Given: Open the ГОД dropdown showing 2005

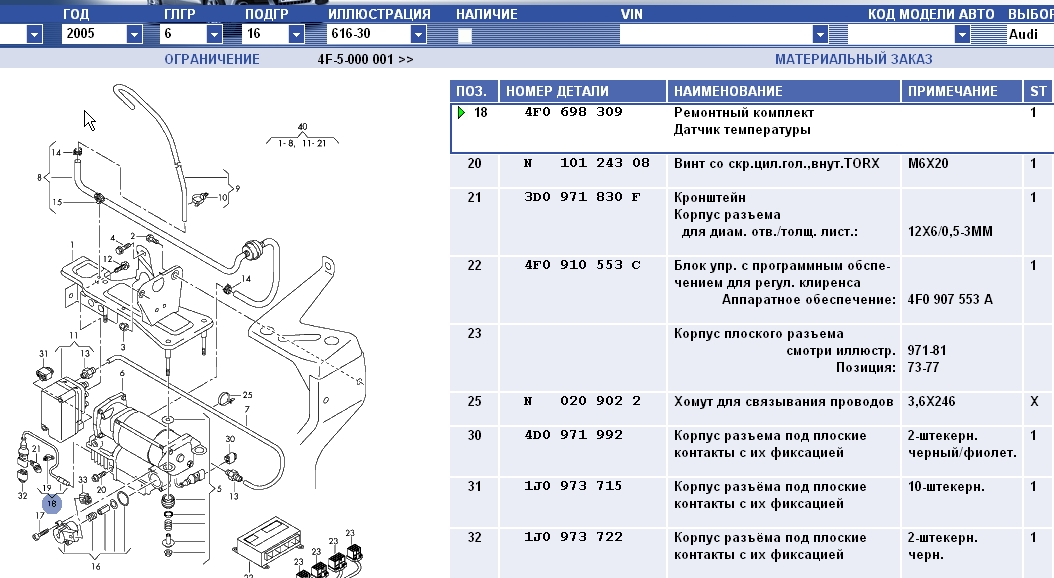Looking at the screenshot, I should [135, 35].
